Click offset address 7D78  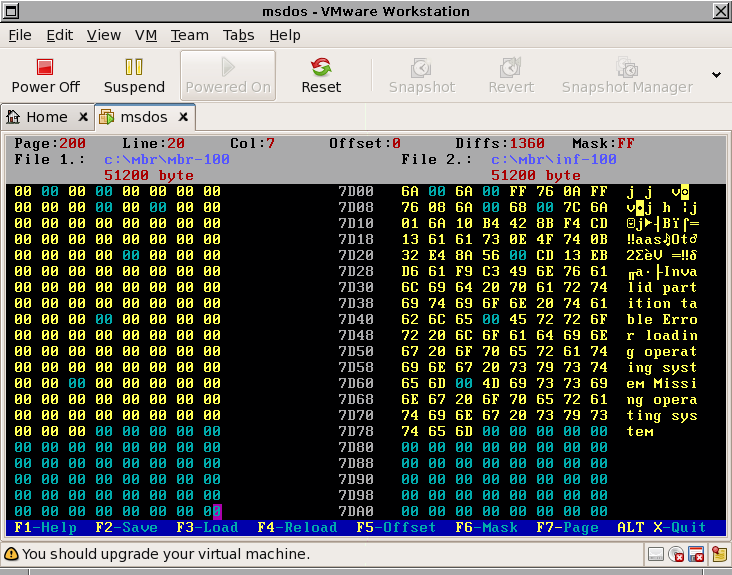(x=356, y=431)
